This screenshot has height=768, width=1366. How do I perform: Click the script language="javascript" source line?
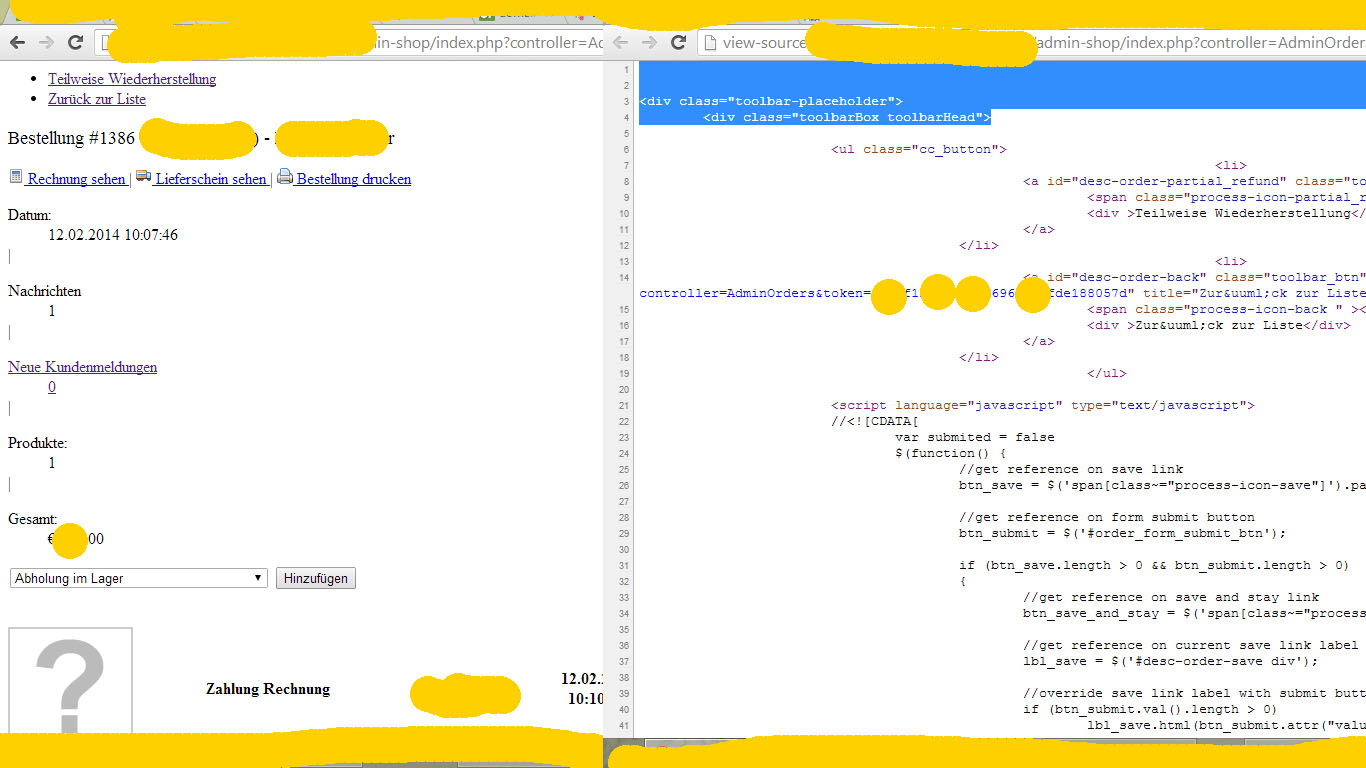pos(1043,405)
